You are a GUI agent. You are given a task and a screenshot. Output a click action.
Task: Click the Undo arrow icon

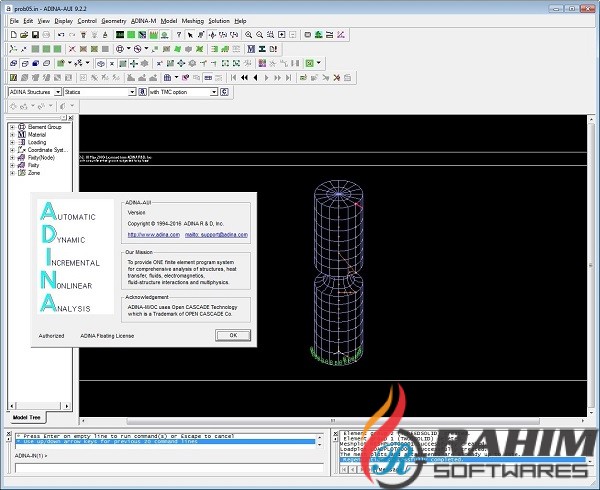pyautogui.click(x=62, y=34)
